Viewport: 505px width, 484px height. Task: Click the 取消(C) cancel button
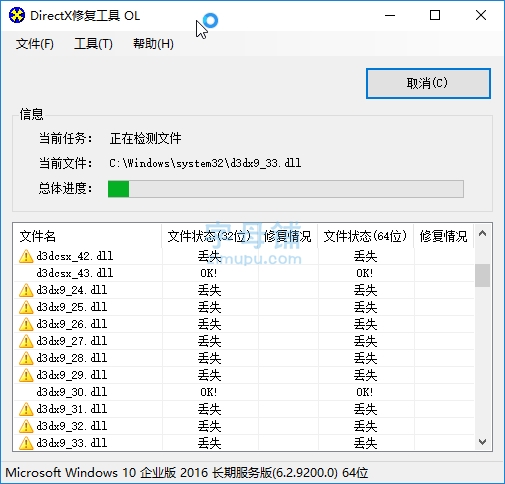pos(428,83)
